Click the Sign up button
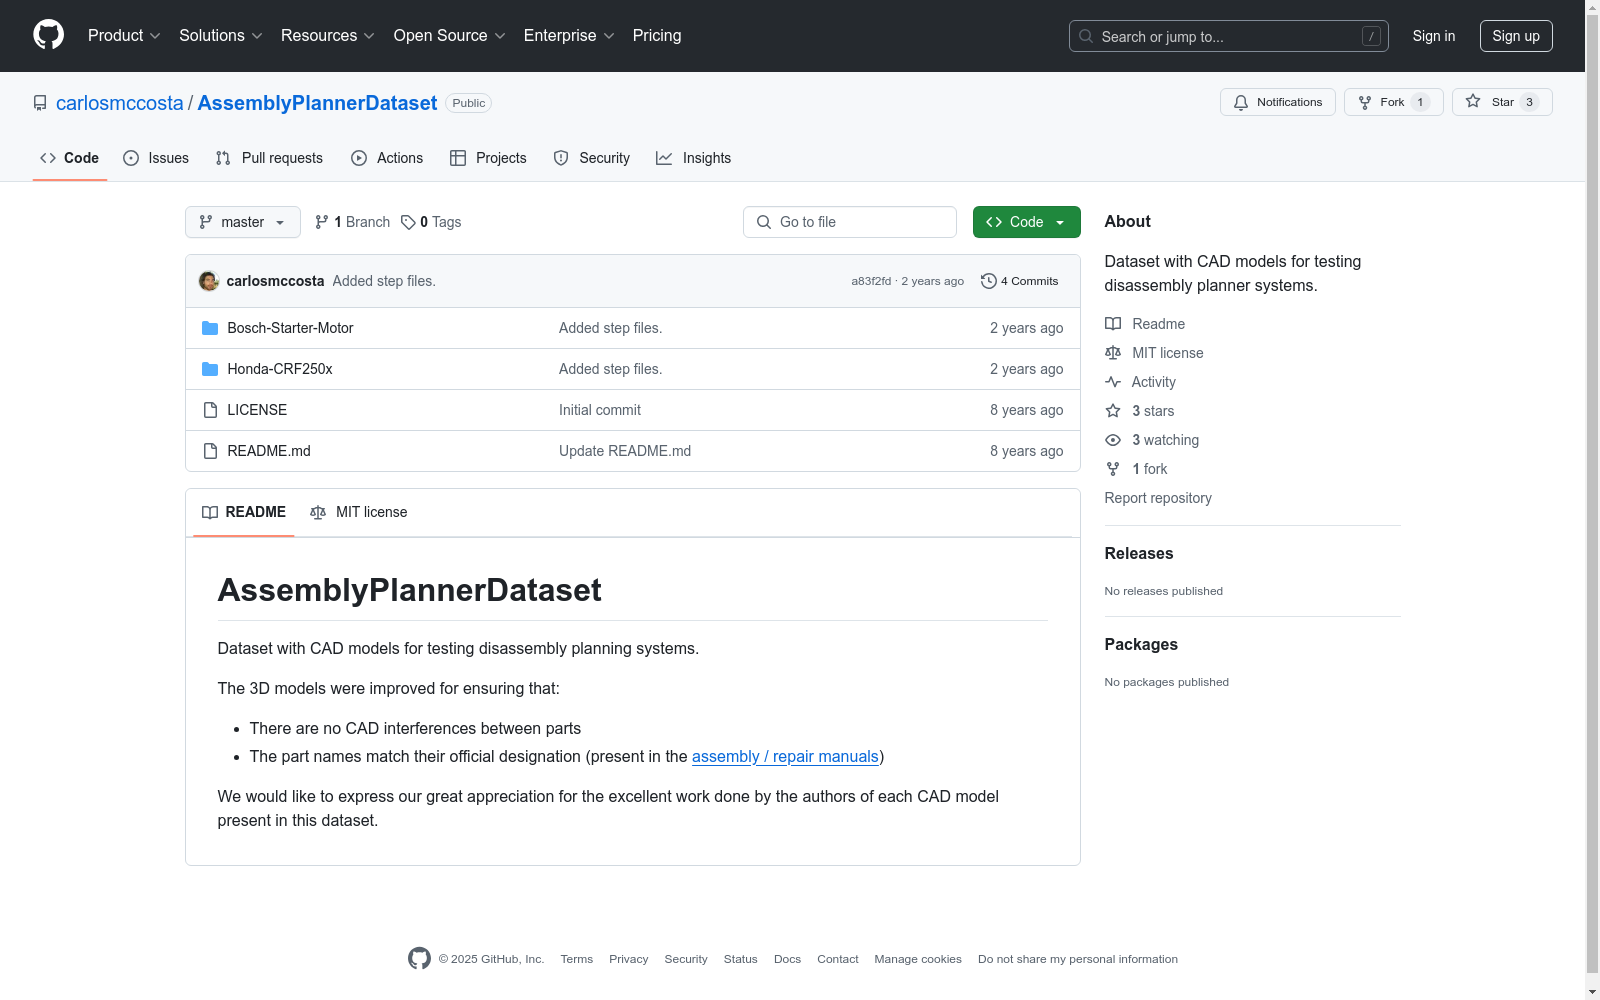 (1516, 36)
